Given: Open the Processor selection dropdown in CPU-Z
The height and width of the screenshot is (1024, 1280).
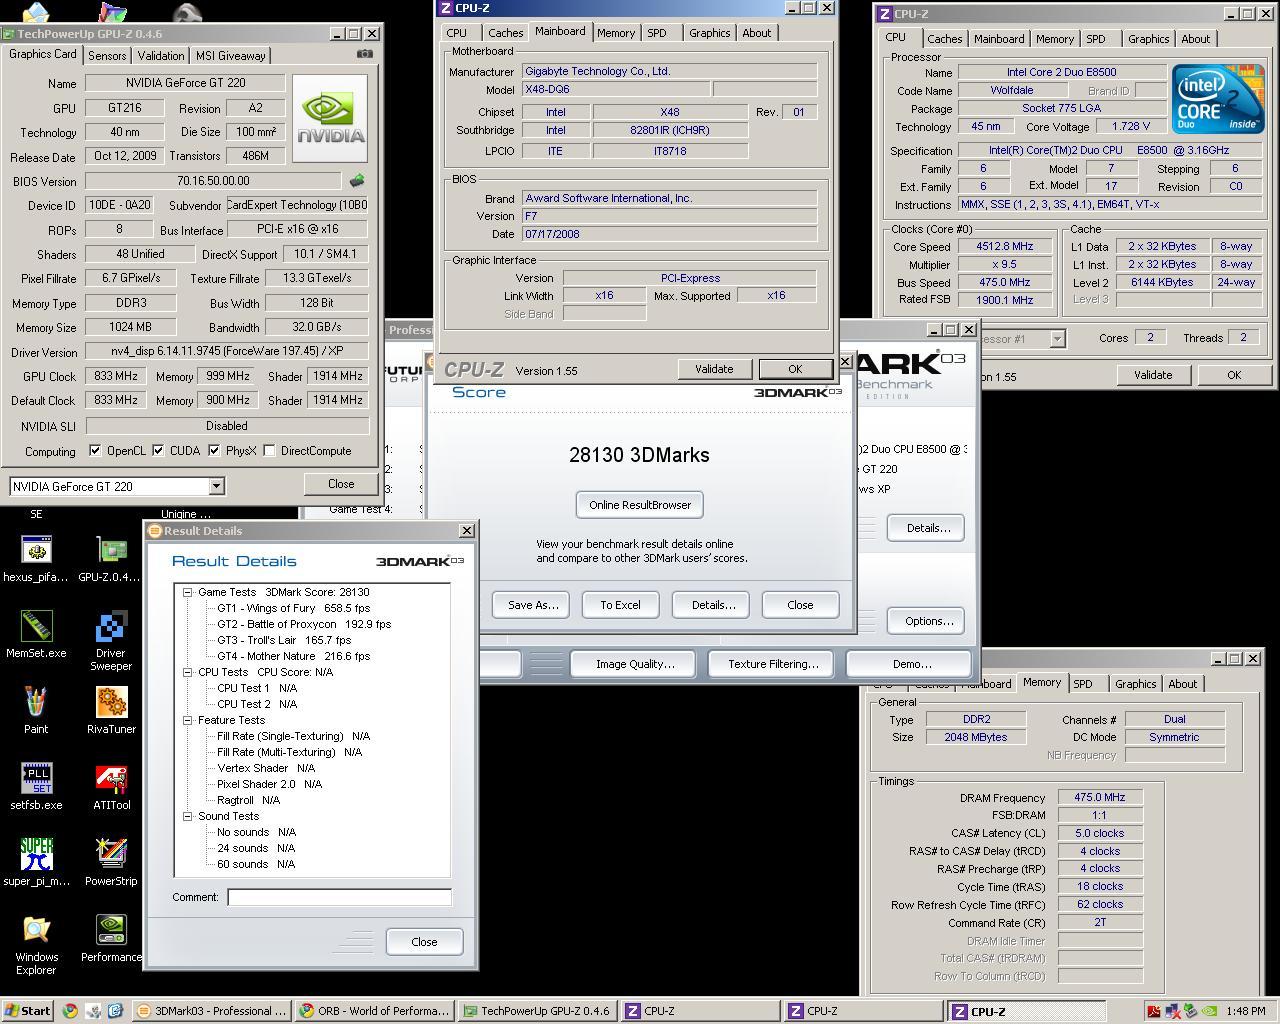Looking at the screenshot, I should 1057,339.
